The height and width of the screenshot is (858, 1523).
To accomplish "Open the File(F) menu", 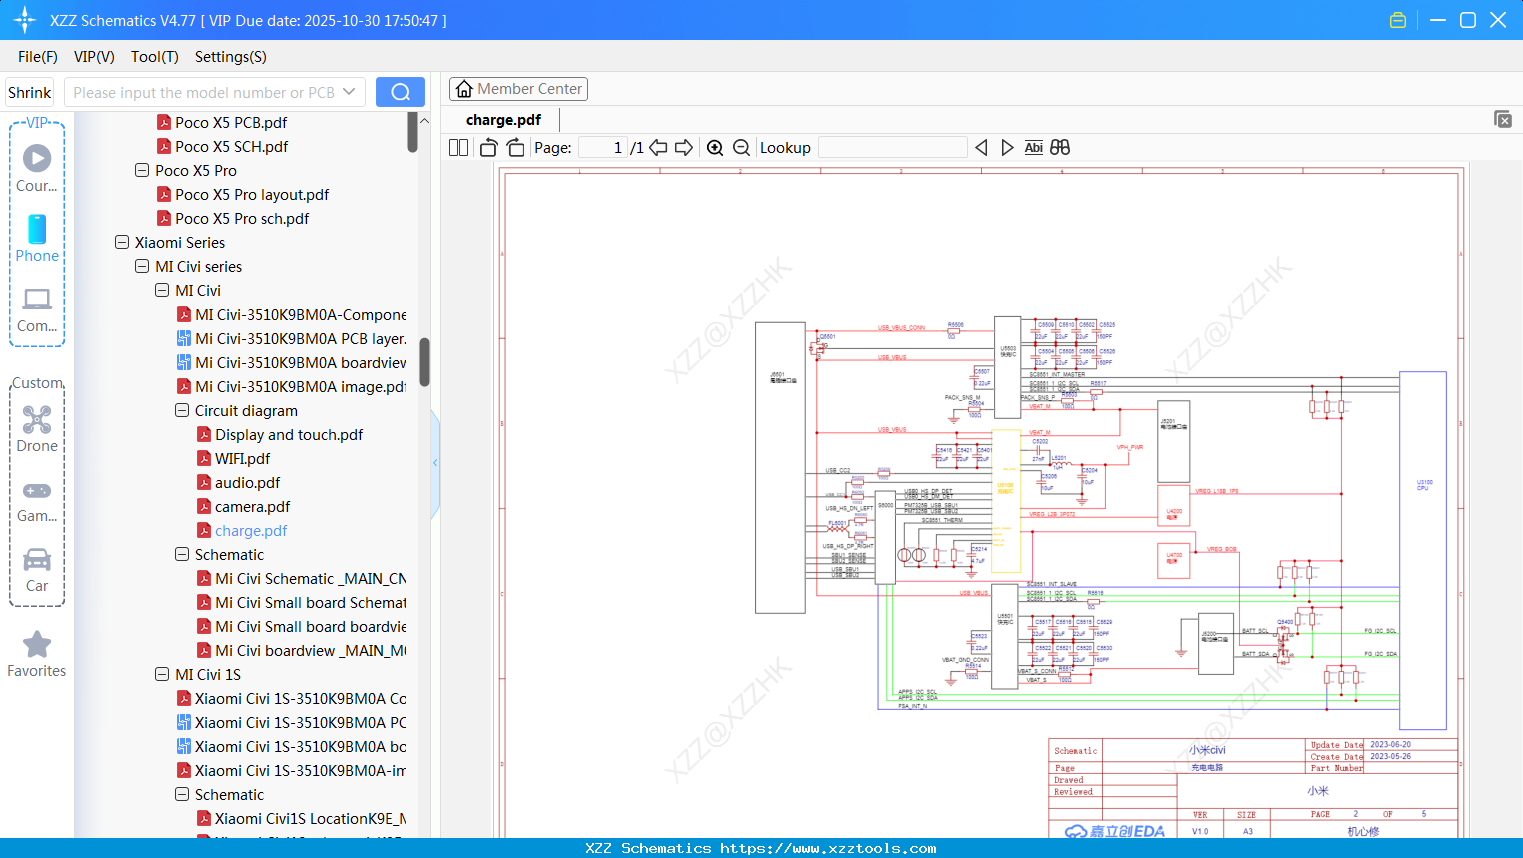I will tap(38, 57).
